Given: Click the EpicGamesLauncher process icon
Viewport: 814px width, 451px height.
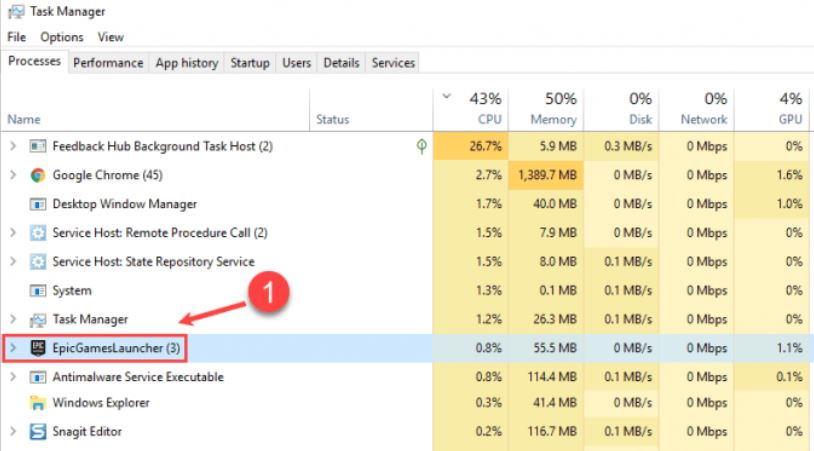Looking at the screenshot, I should [x=38, y=348].
